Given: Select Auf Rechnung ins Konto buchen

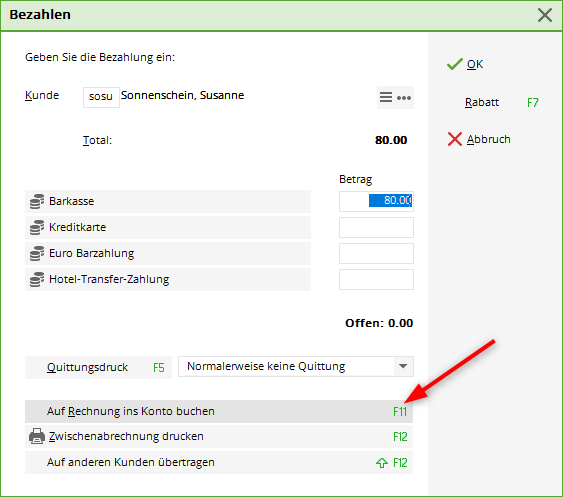Looking at the screenshot, I should point(219,411).
